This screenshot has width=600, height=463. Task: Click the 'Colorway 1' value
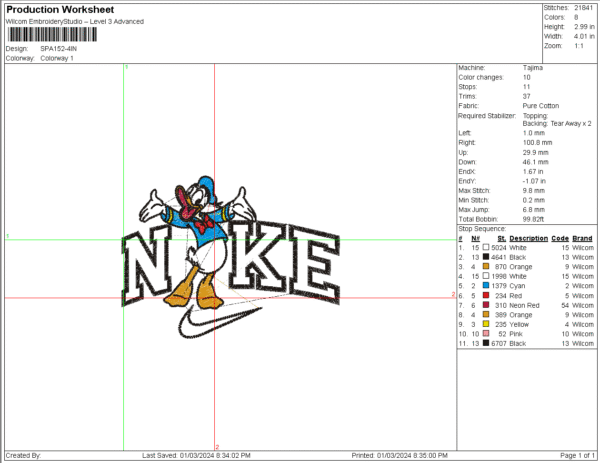click(x=57, y=59)
